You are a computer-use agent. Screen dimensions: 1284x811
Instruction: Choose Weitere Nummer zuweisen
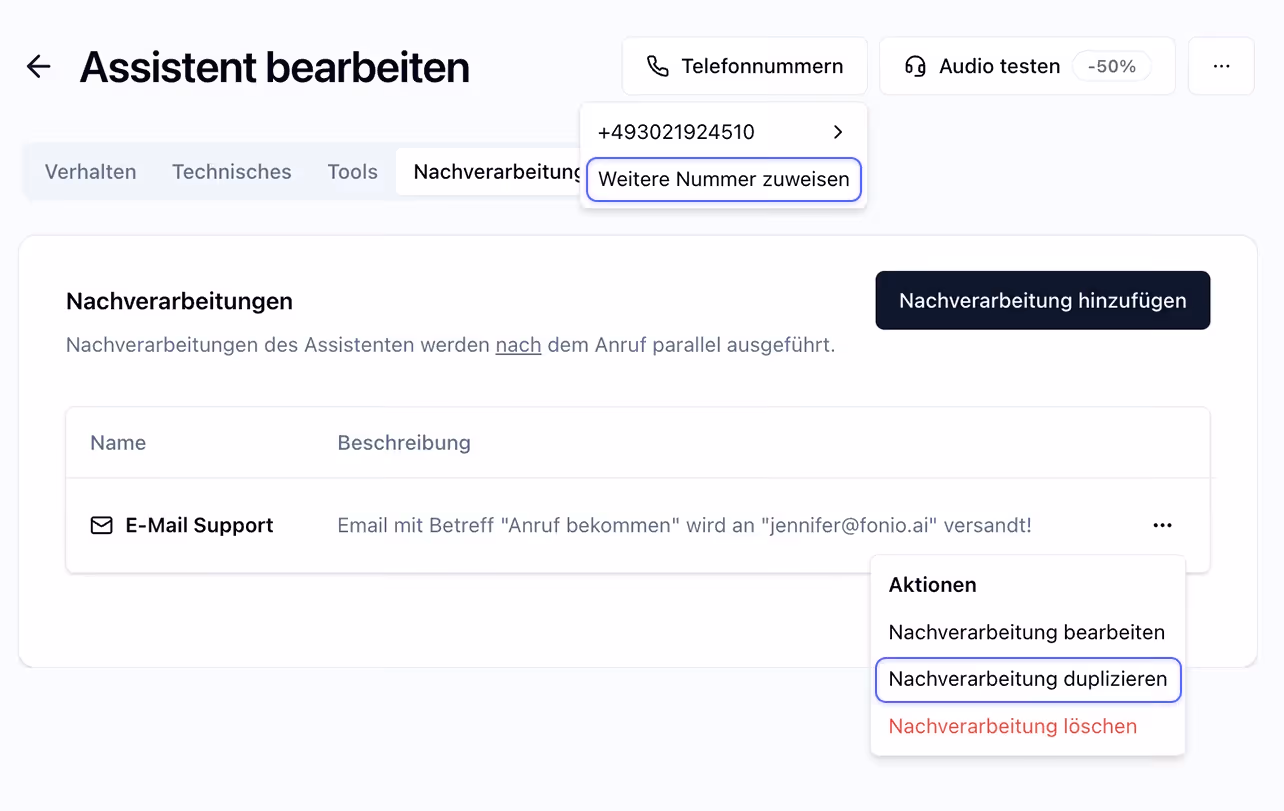click(723, 179)
